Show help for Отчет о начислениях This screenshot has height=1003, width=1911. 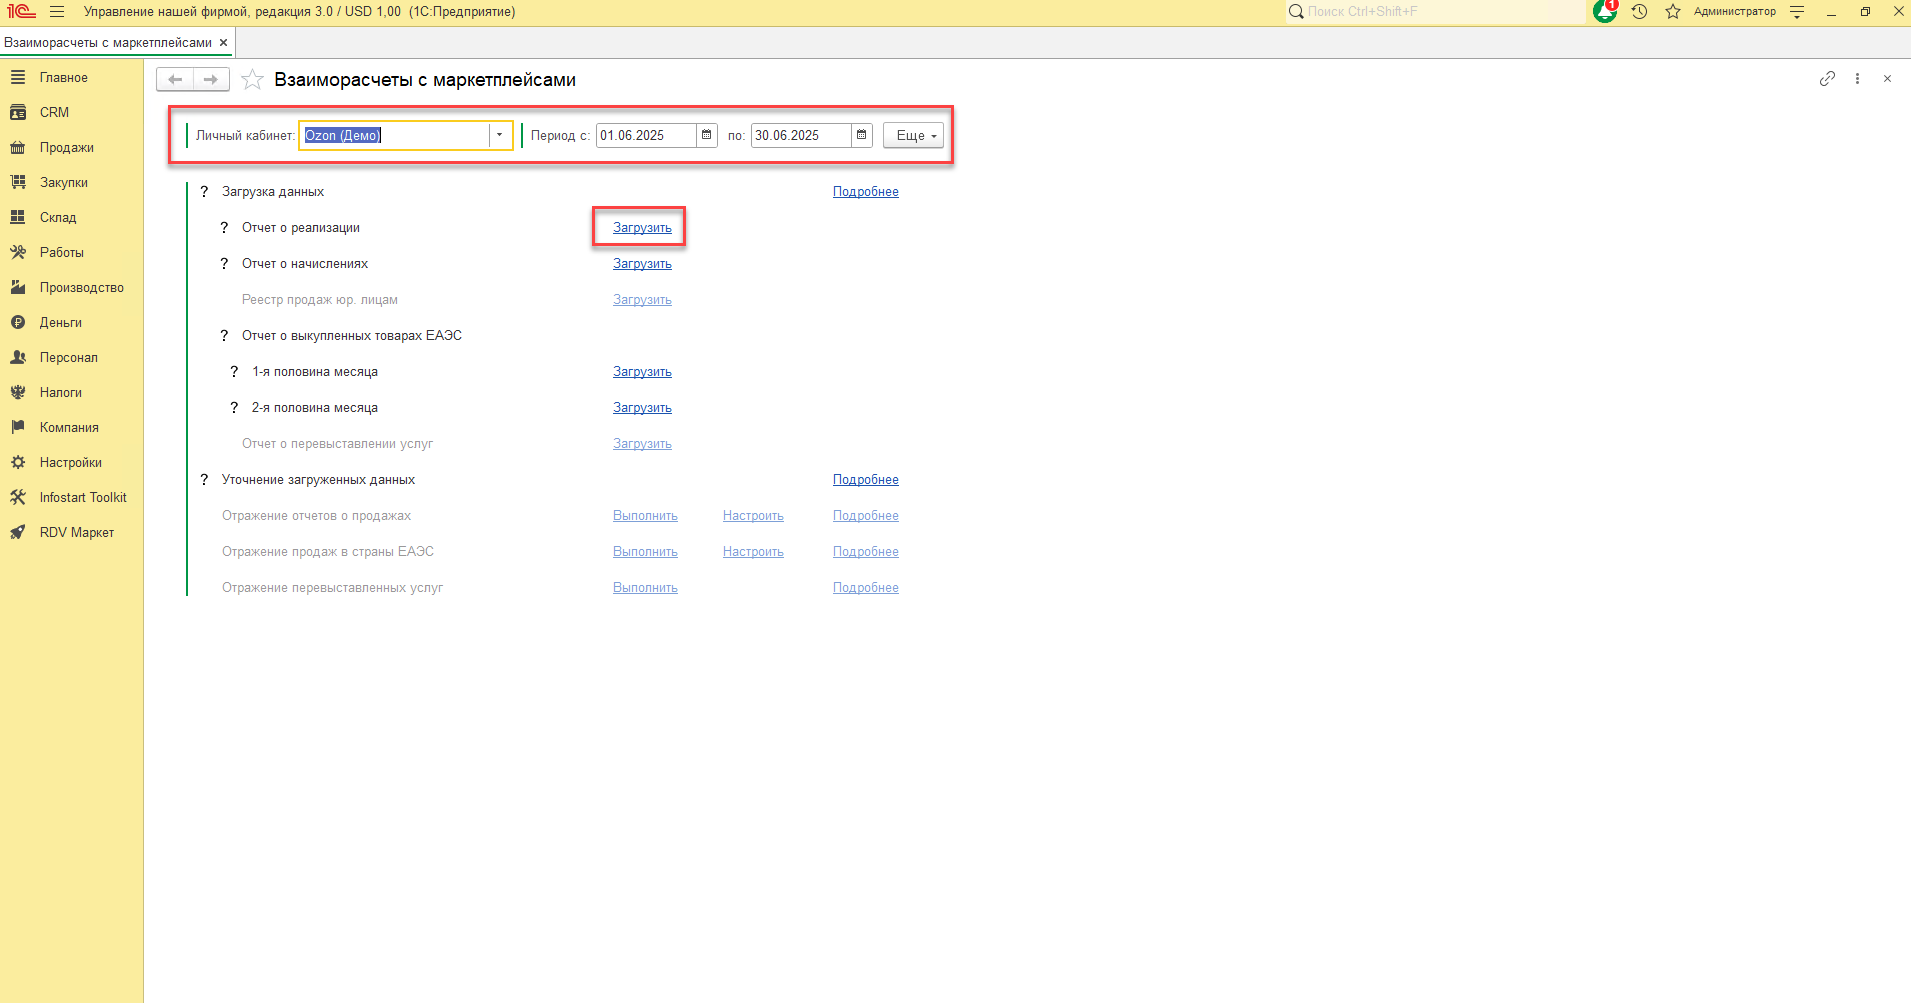click(224, 264)
